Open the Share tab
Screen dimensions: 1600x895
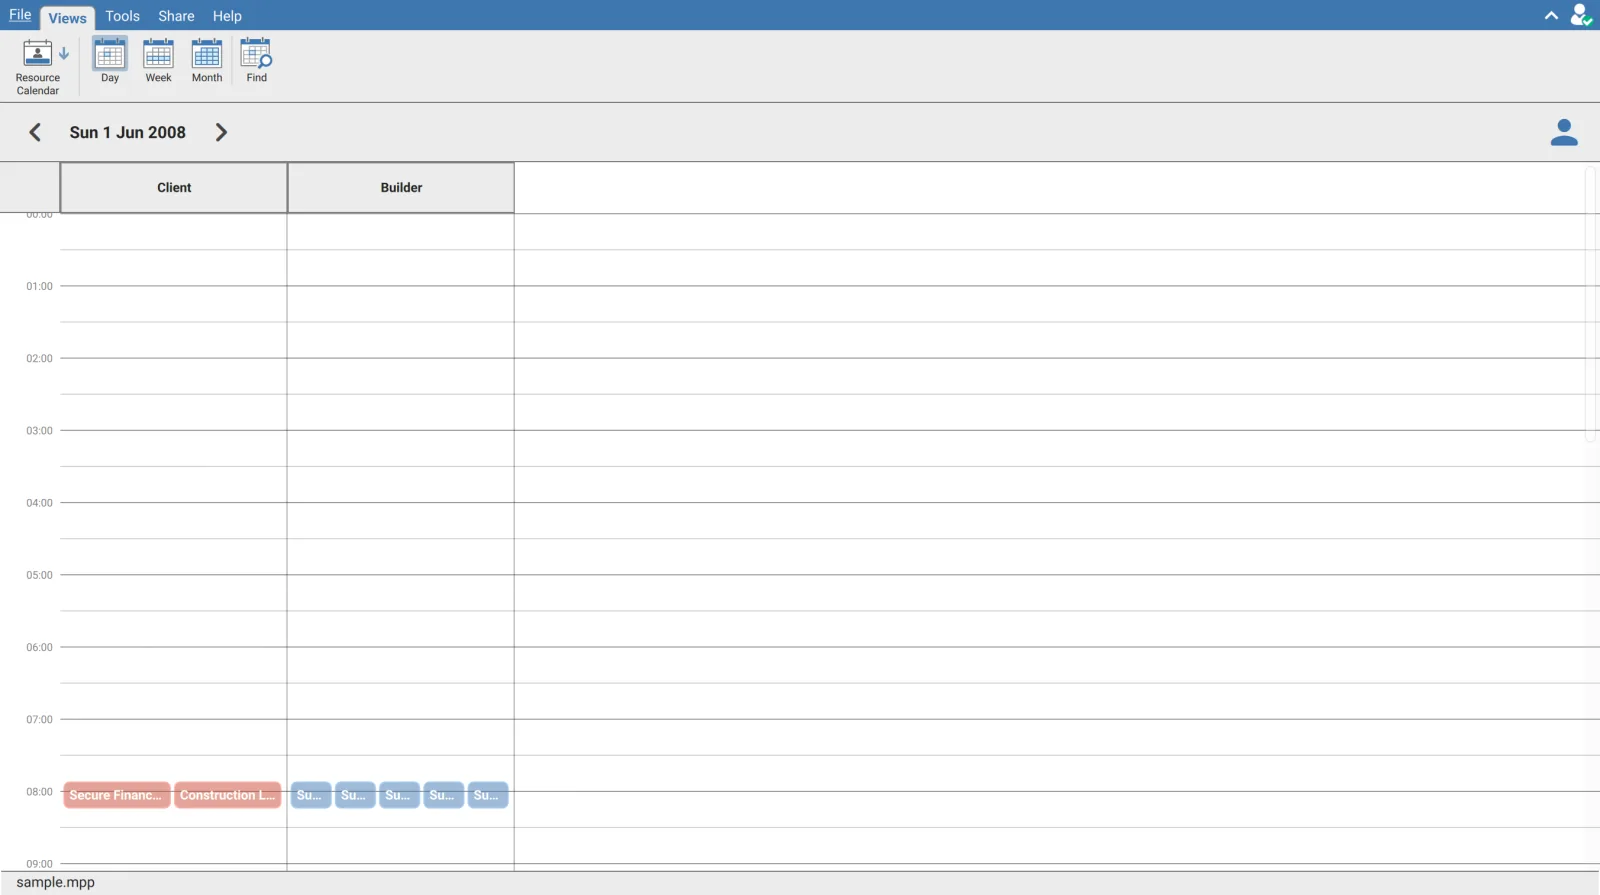pos(176,16)
